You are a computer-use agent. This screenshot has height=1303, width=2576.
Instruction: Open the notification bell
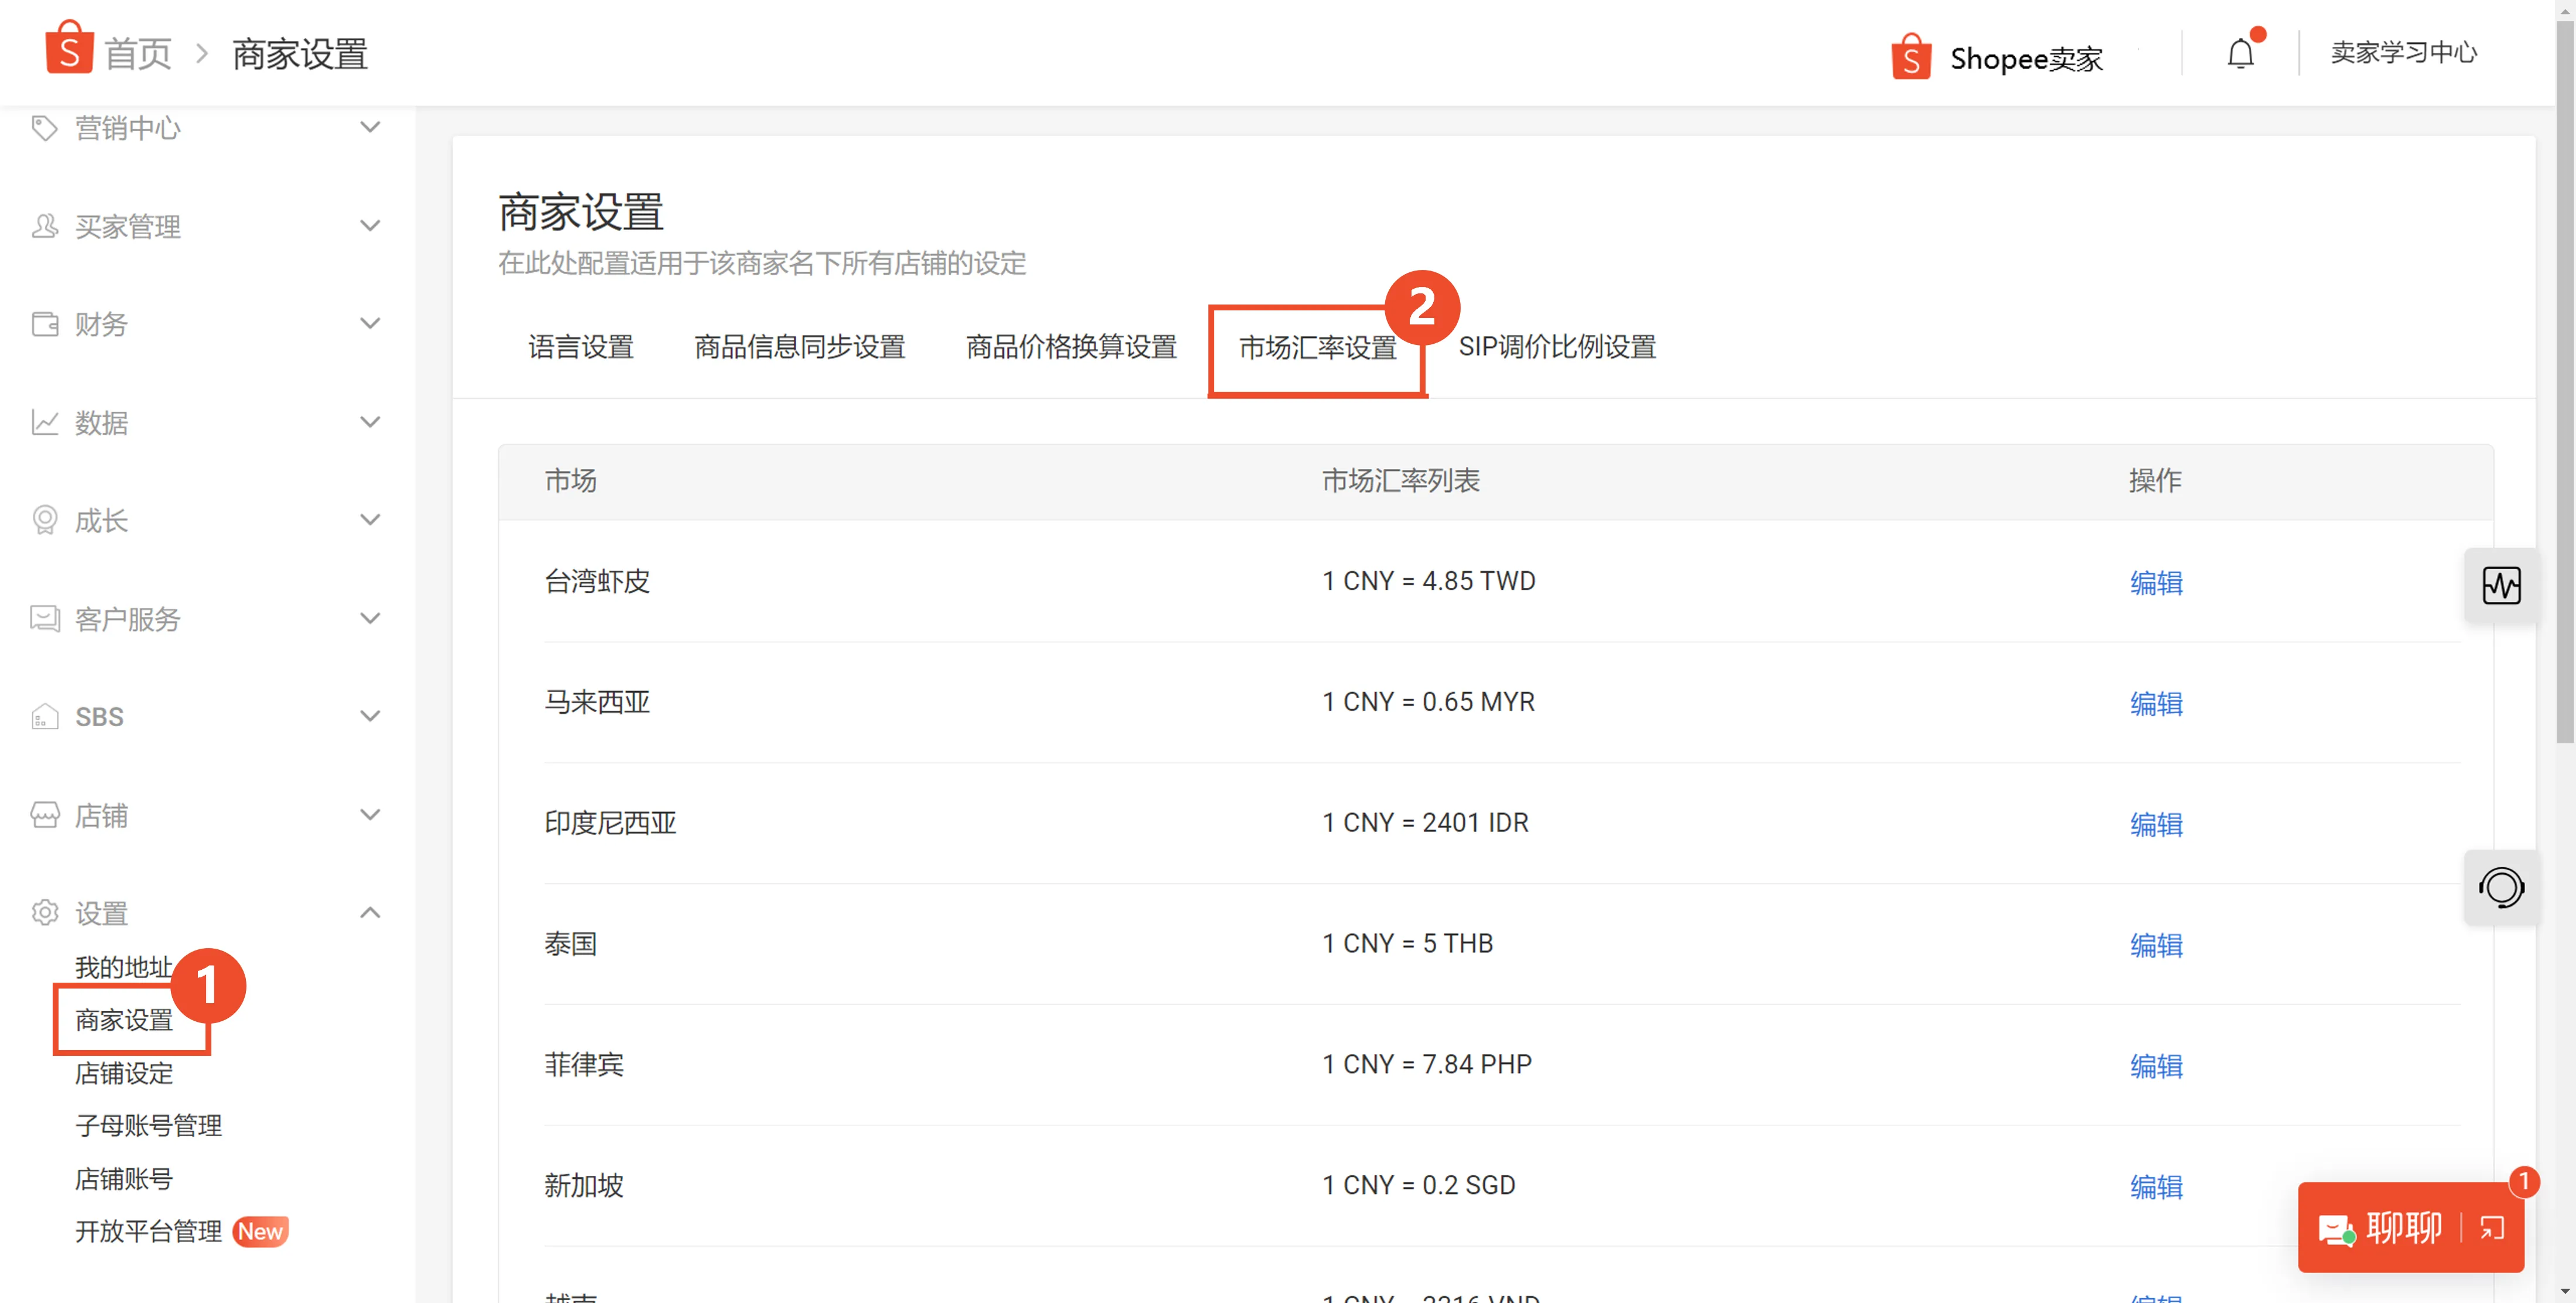tap(2240, 53)
